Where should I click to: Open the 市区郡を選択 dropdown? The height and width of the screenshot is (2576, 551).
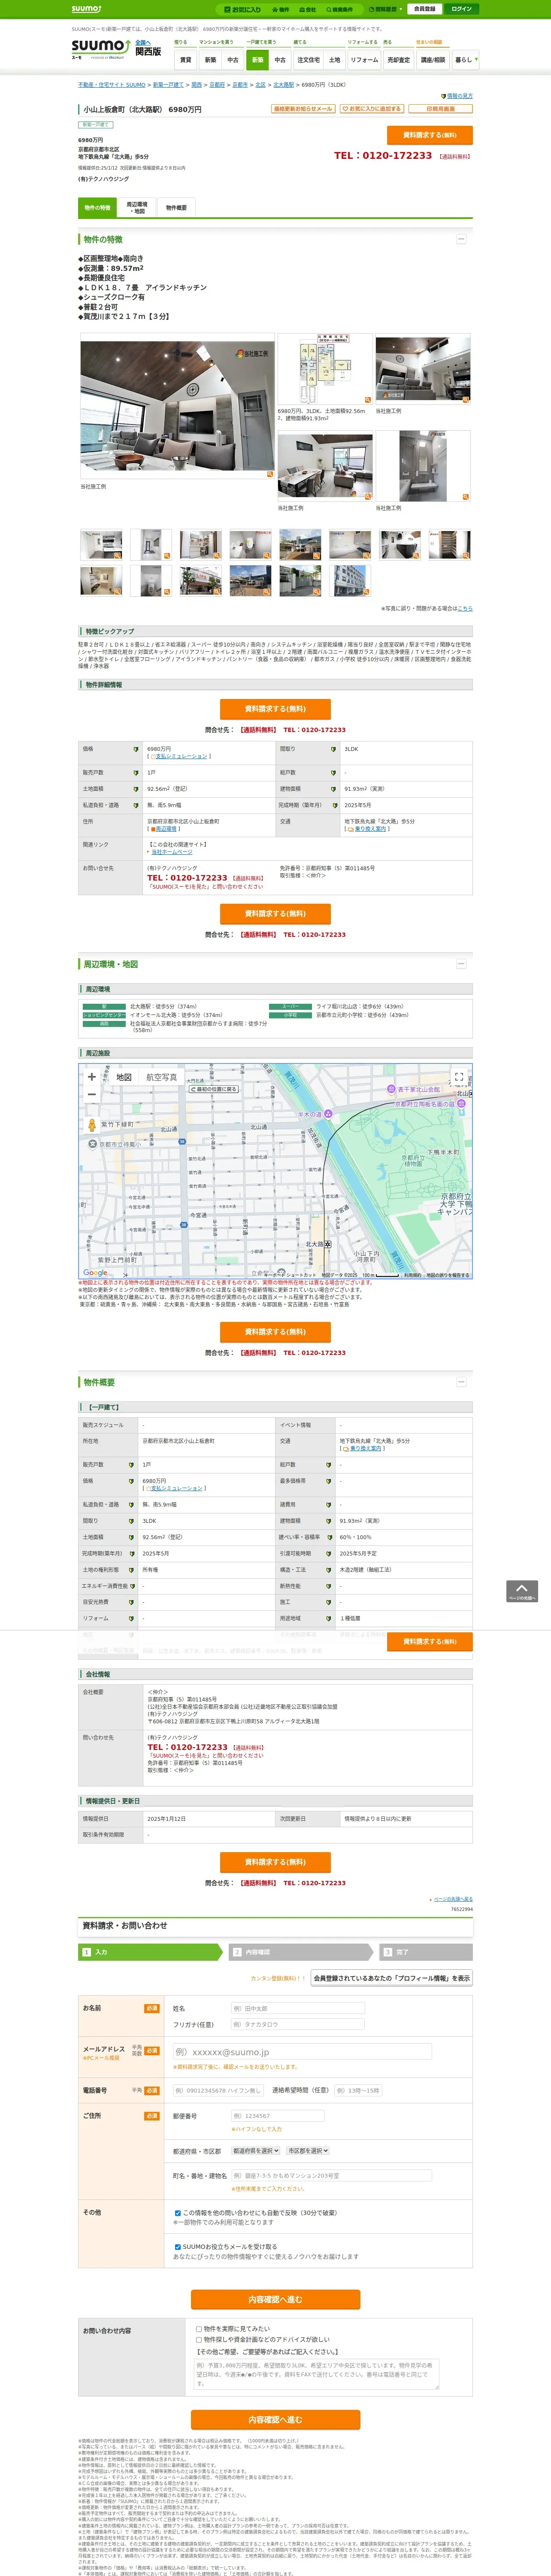click(308, 2150)
